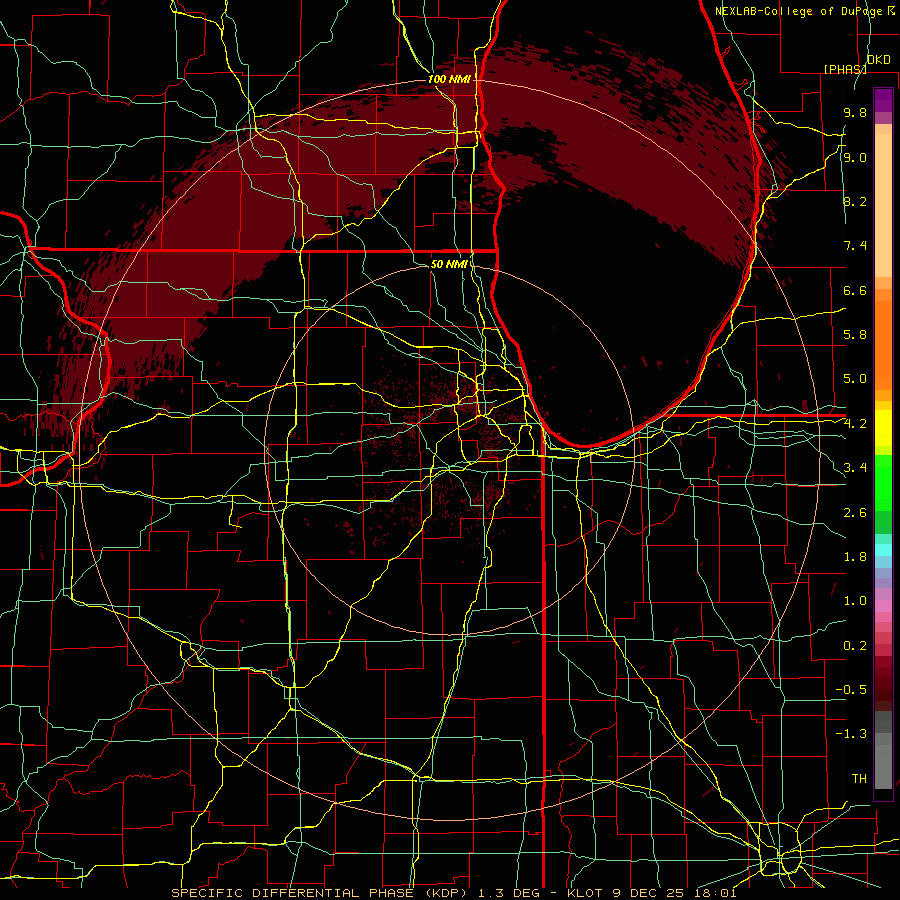Click the 9.8 value on the color scale

click(x=855, y=112)
